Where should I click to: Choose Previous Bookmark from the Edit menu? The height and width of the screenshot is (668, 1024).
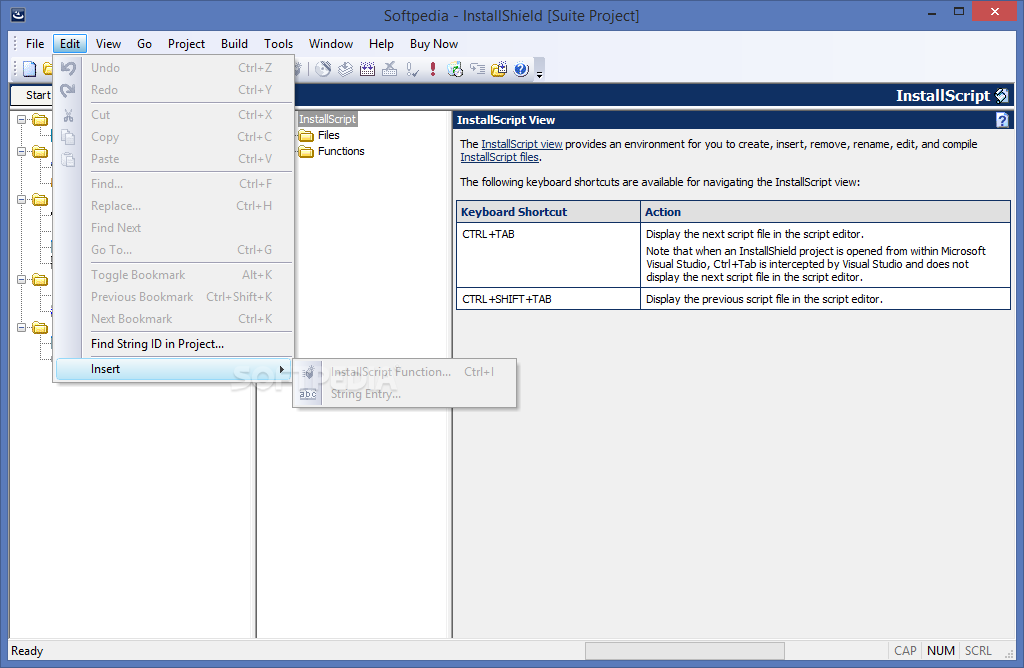click(x=174, y=297)
